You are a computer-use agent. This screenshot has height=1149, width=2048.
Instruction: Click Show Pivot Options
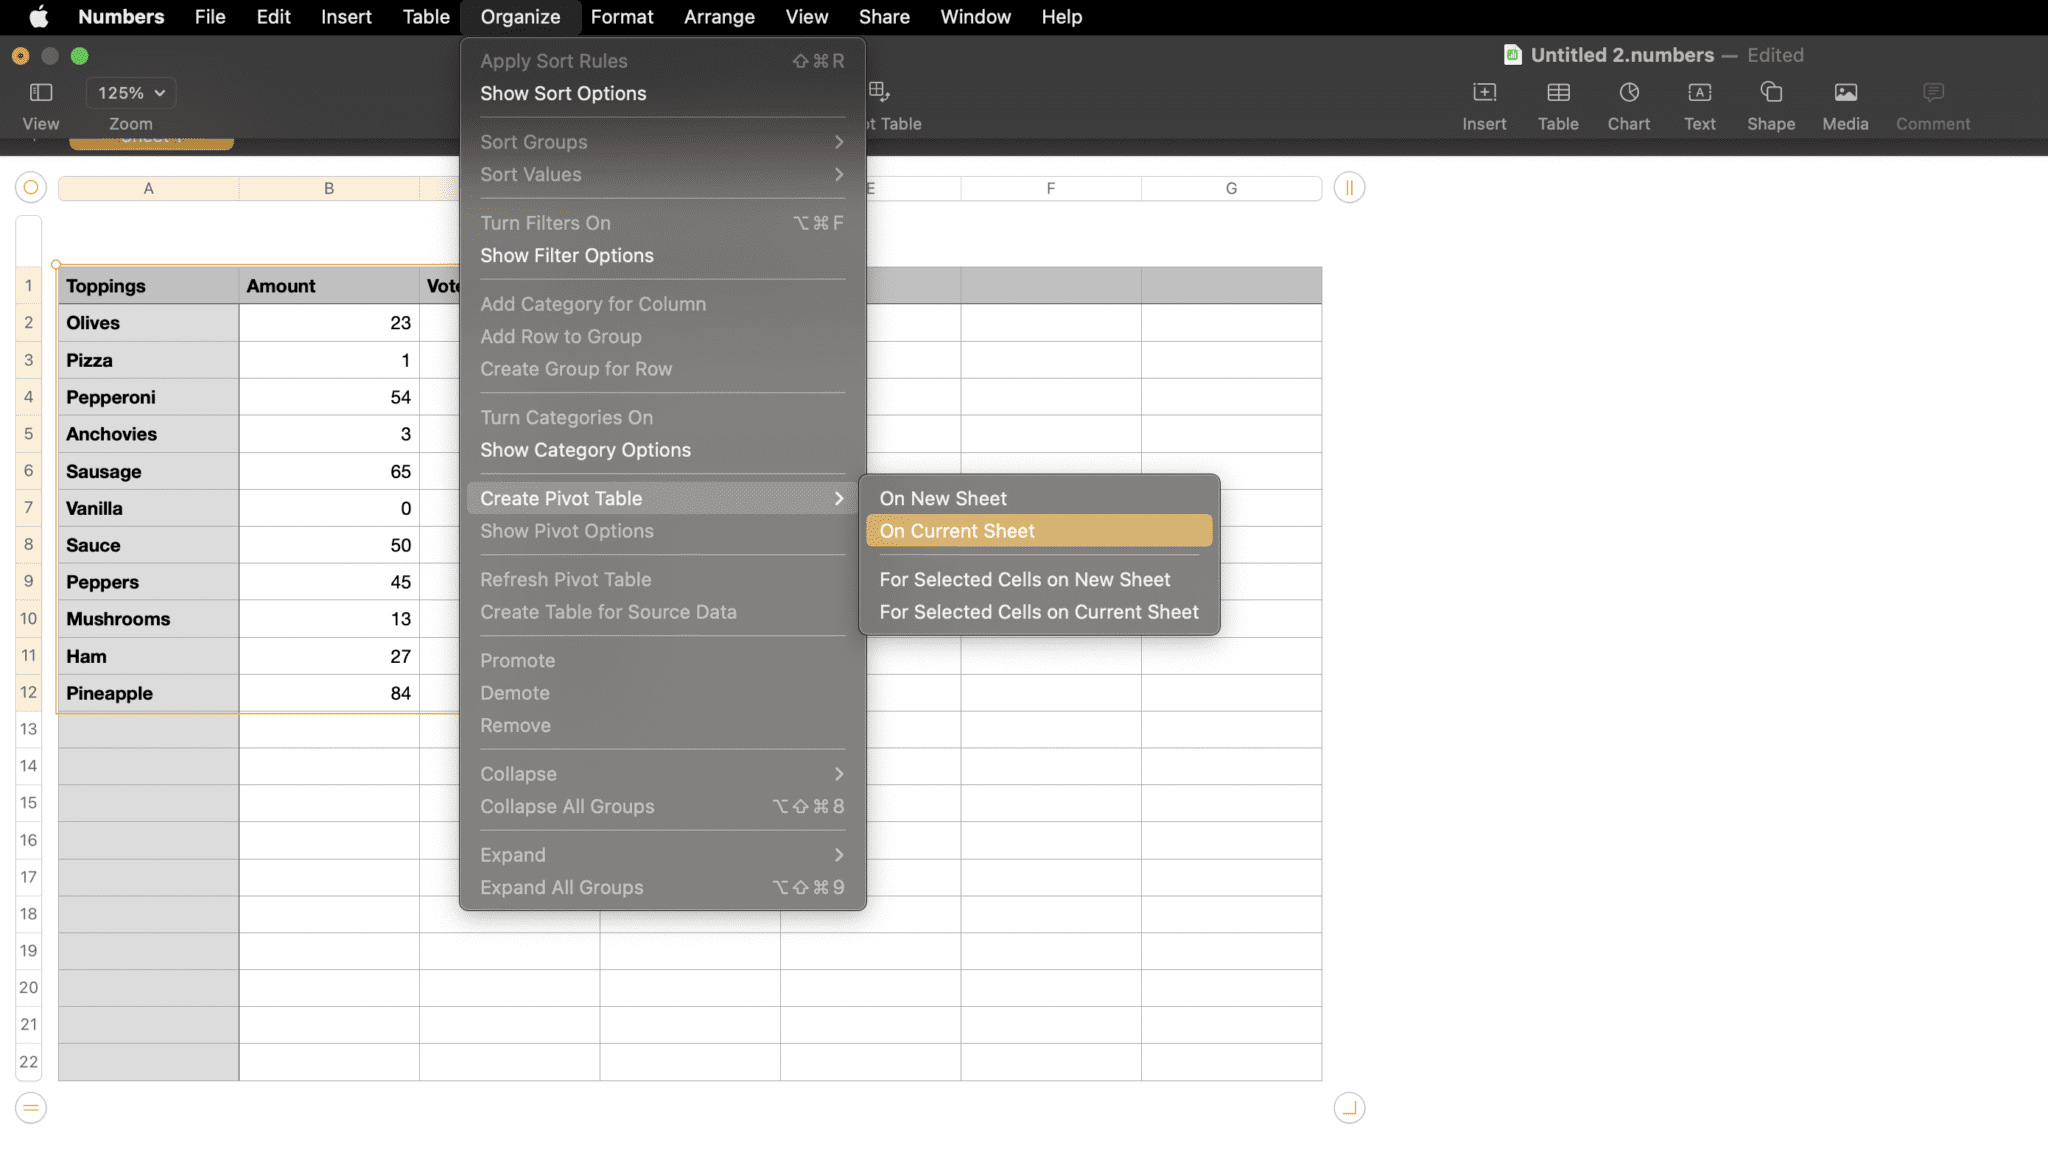click(x=566, y=531)
